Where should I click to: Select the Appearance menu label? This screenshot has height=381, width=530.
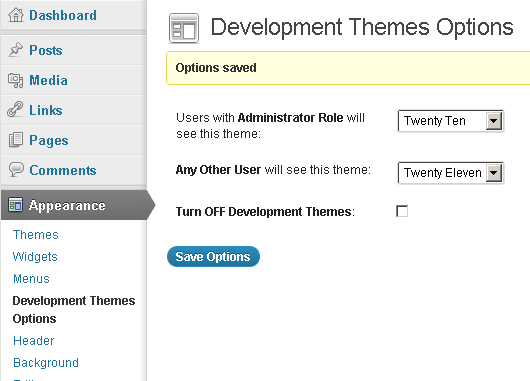(67, 205)
